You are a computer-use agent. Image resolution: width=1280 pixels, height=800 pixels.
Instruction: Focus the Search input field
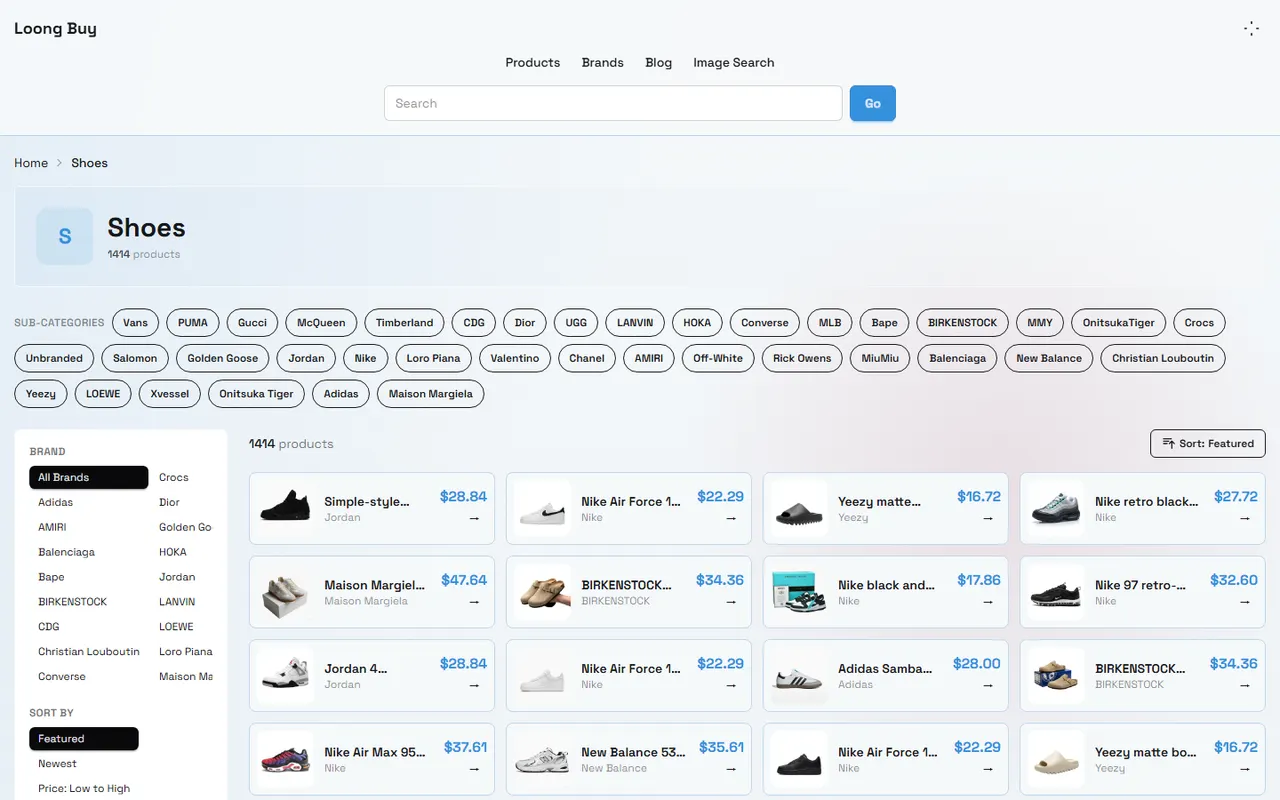[x=613, y=103]
